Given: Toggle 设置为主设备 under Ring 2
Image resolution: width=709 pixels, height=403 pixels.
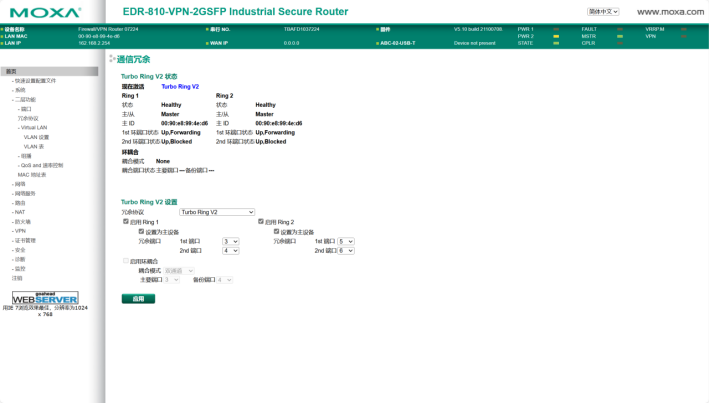Looking at the screenshot, I should pyautogui.click(x=276, y=232).
